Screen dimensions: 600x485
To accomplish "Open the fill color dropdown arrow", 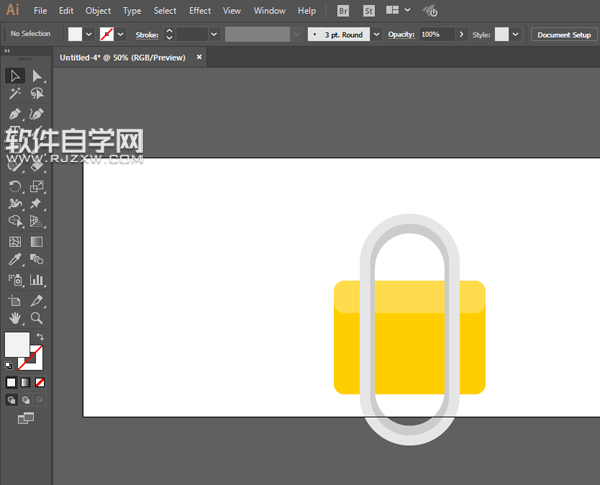I will pyautogui.click(x=89, y=34).
